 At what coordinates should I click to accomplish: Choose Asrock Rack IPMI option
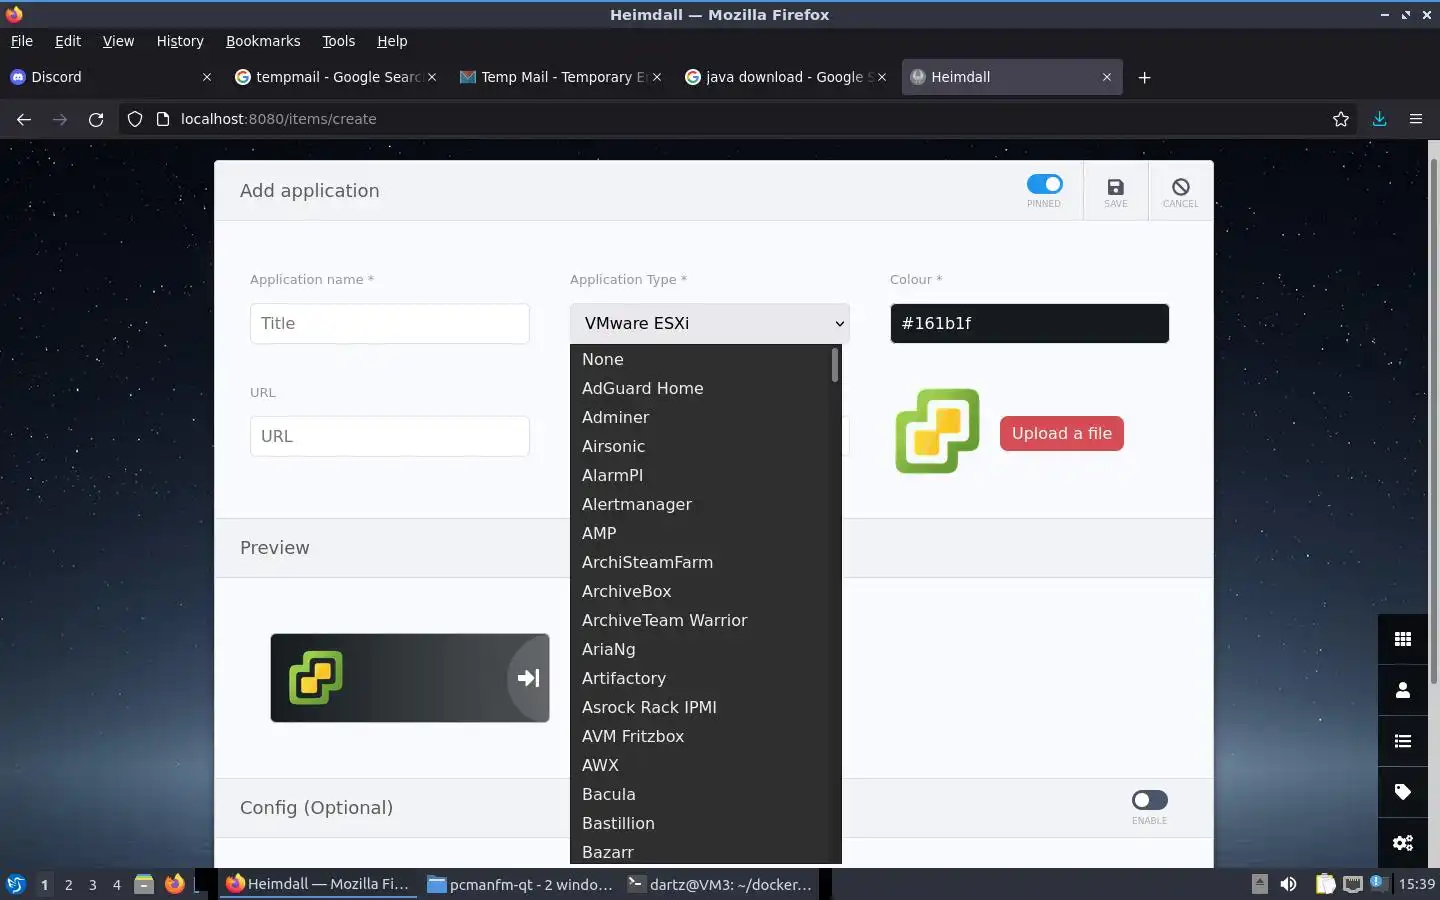click(x=700, y=707)
